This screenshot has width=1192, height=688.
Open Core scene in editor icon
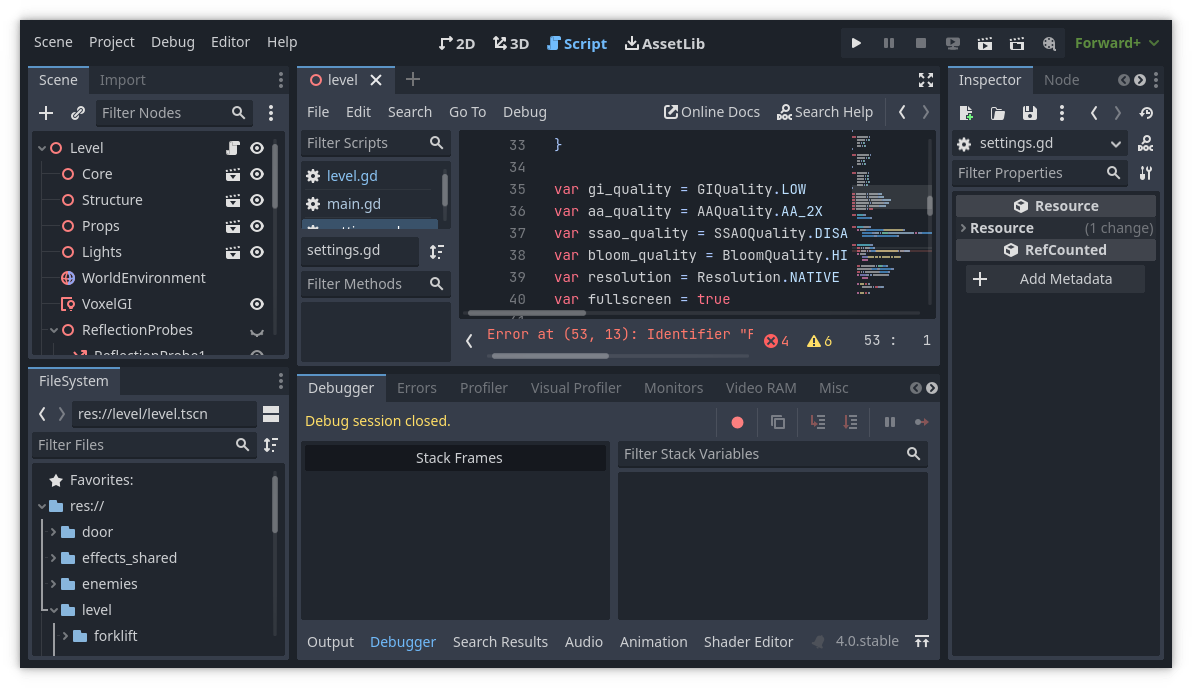[233, 174]
